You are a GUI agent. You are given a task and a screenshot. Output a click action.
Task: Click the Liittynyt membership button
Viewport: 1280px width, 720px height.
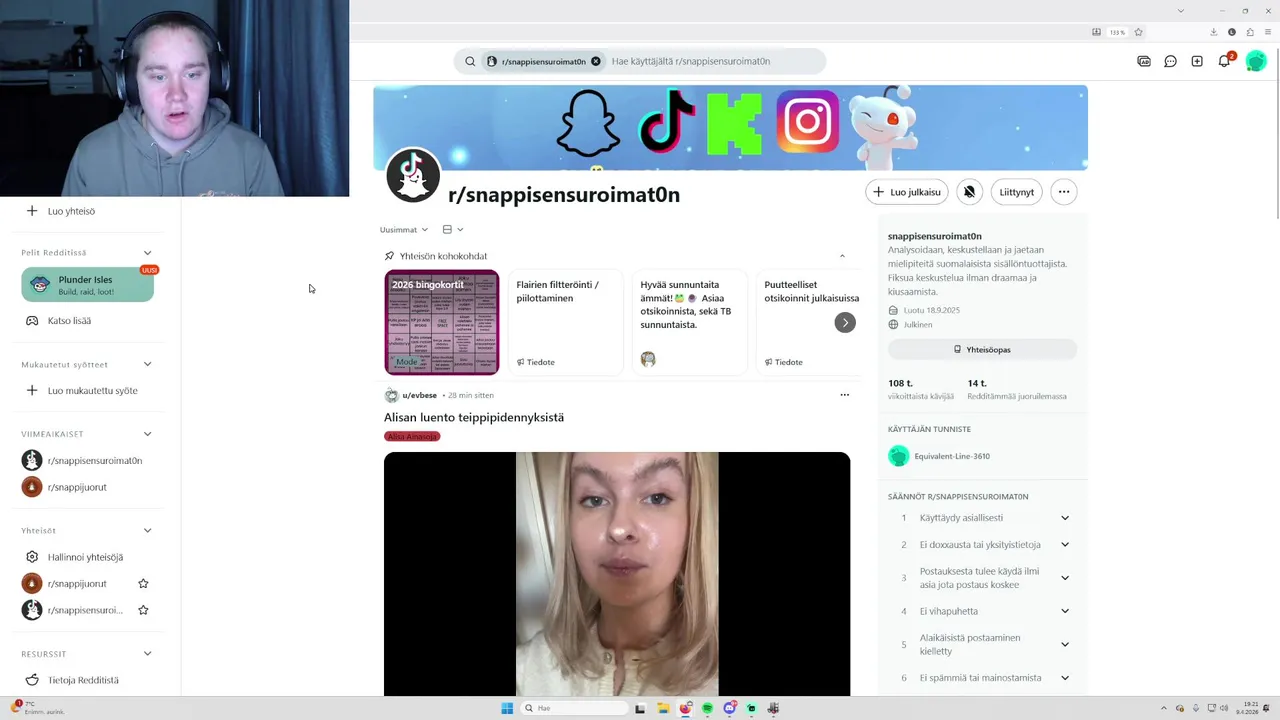[1016, 192]
